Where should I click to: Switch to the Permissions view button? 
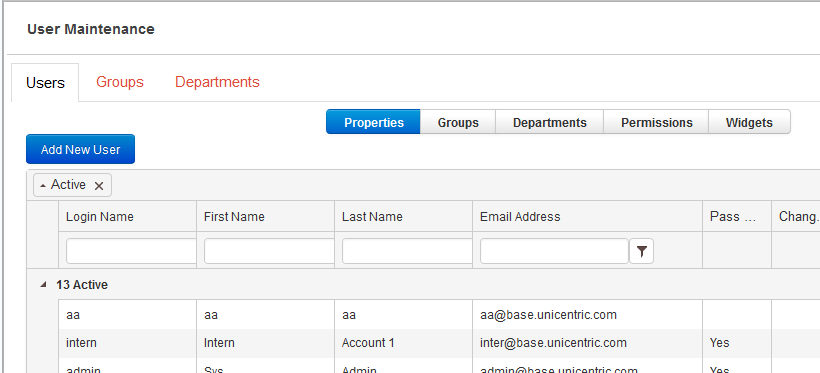point(656,122)
